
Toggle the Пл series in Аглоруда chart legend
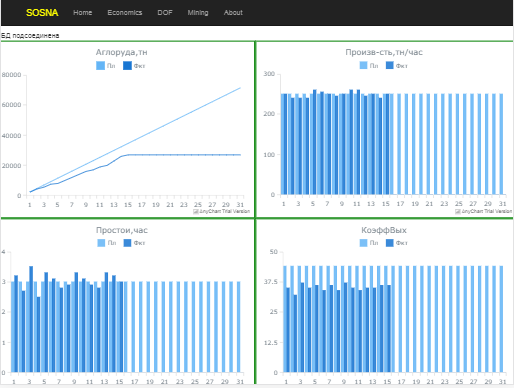click(106, 66)
